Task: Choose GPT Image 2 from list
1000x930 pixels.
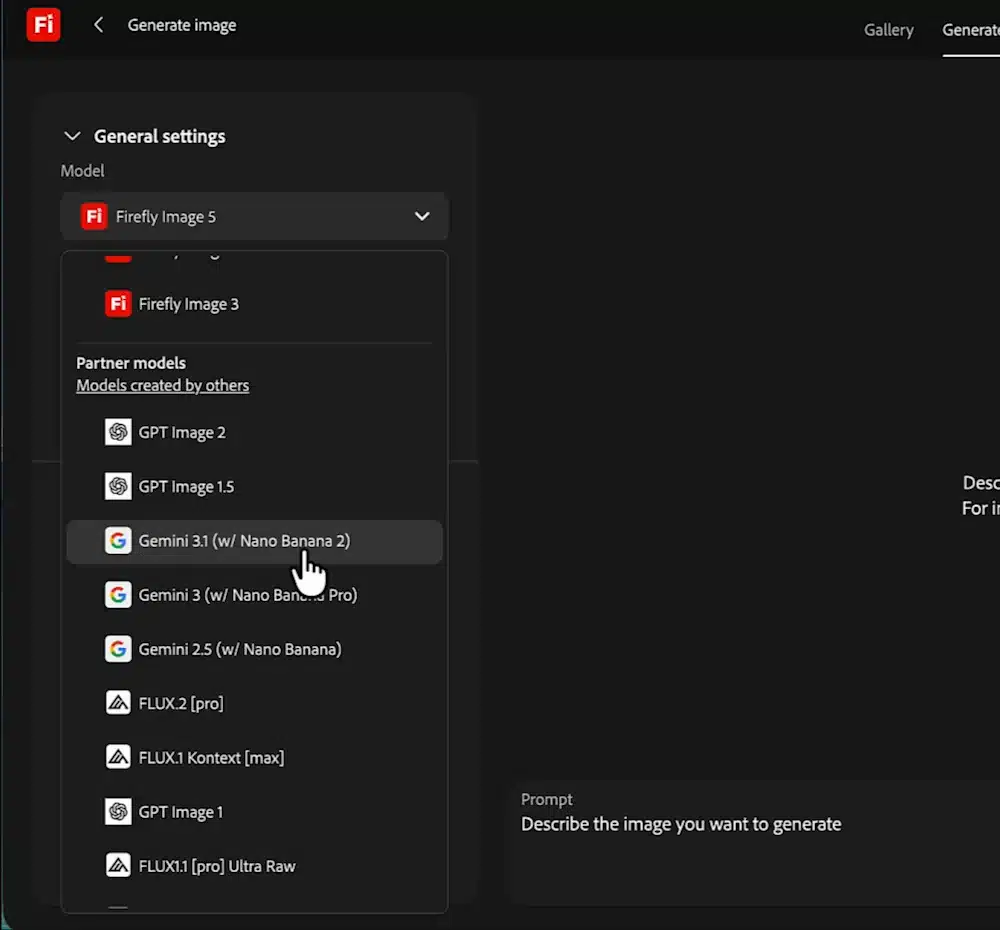Action: (254, 432)
